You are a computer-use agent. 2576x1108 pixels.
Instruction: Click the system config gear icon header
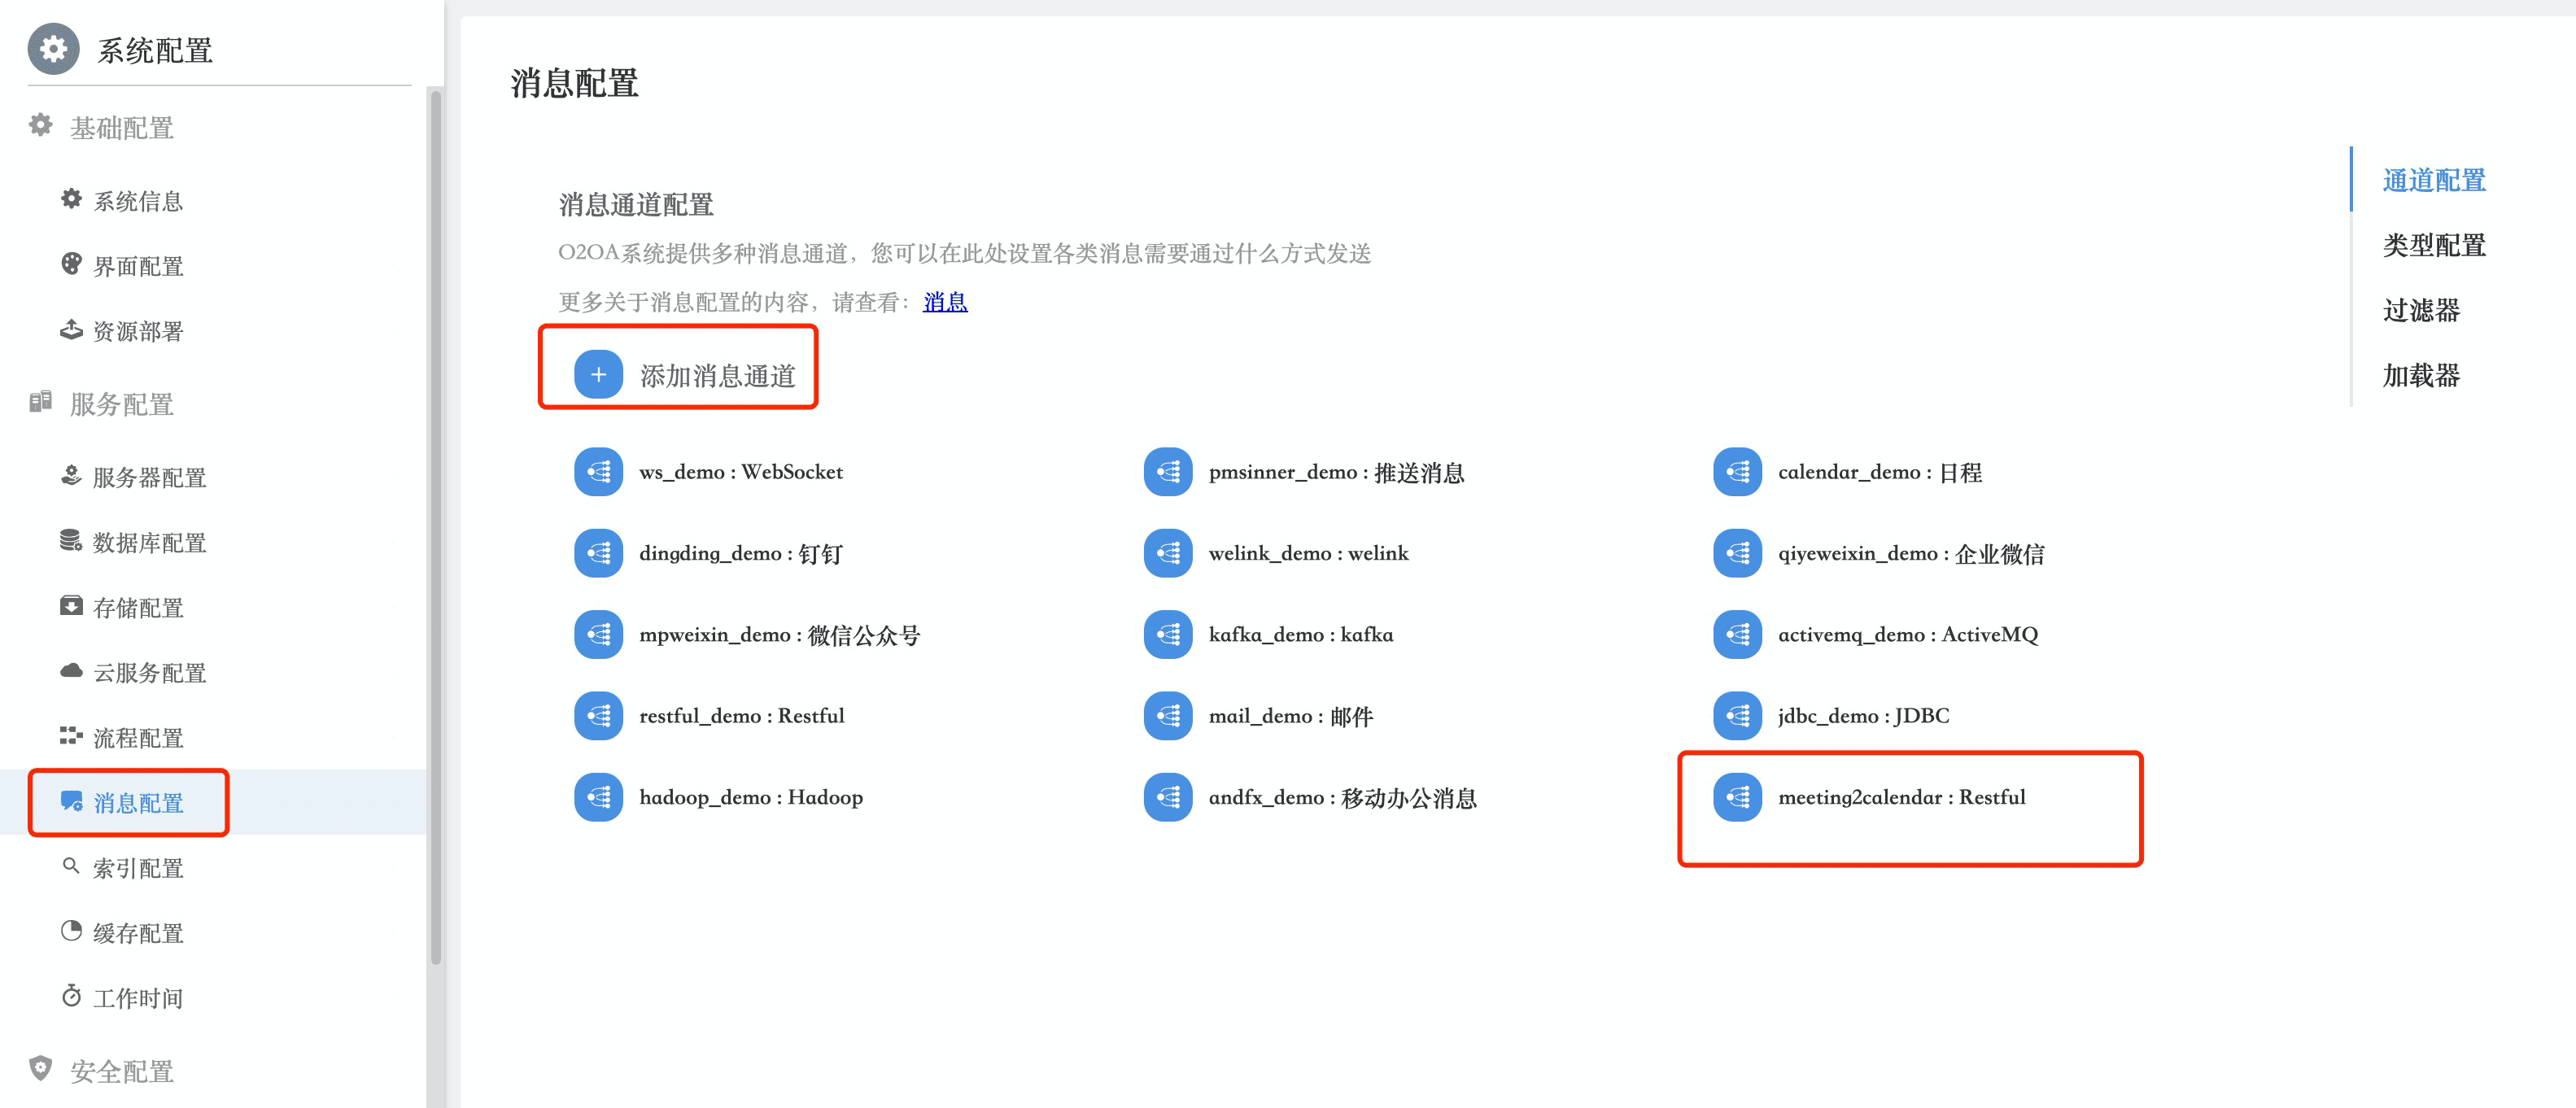click(53, 49)
